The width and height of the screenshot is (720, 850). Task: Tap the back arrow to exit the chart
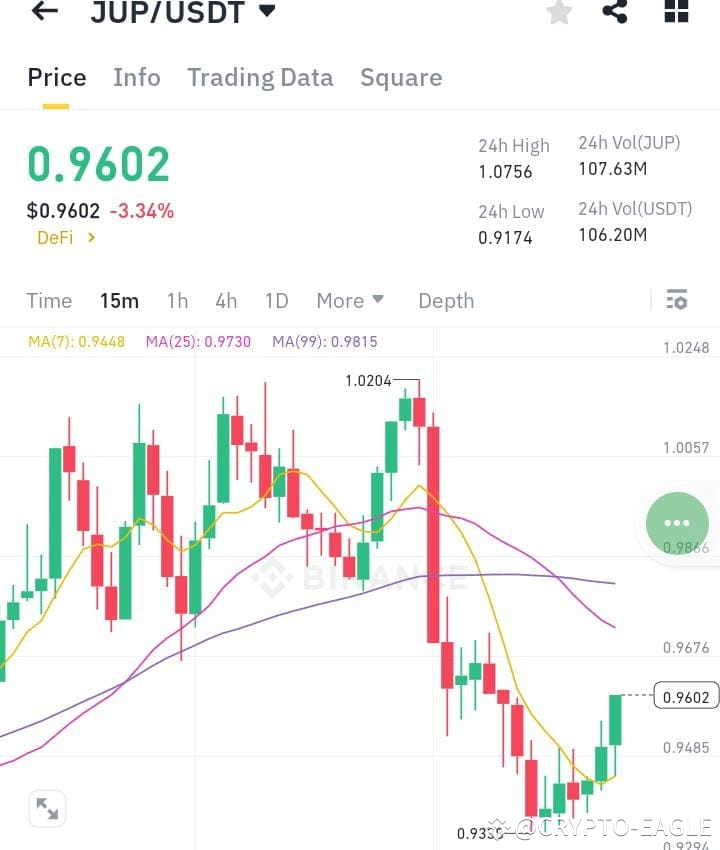pyautogui.click(x=41, y=12)
